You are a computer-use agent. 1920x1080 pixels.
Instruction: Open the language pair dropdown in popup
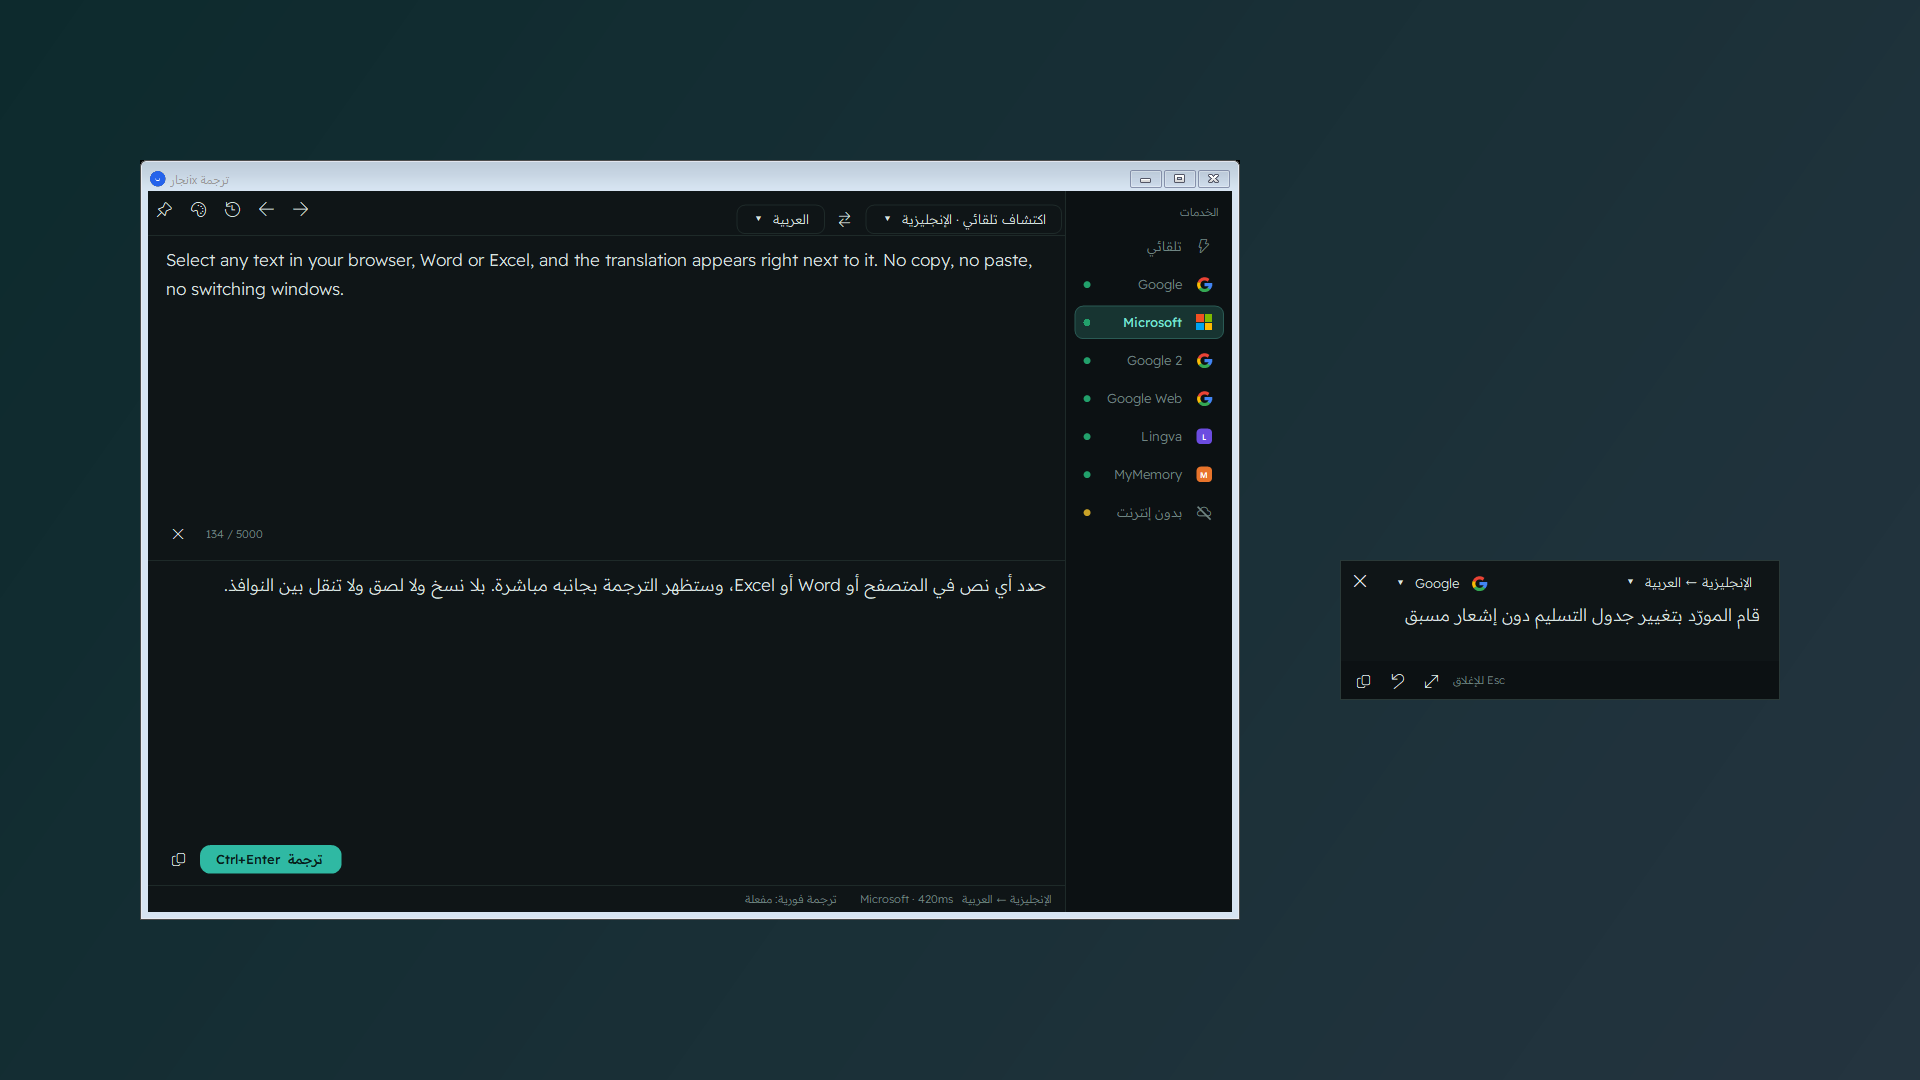pos(1689,583)
